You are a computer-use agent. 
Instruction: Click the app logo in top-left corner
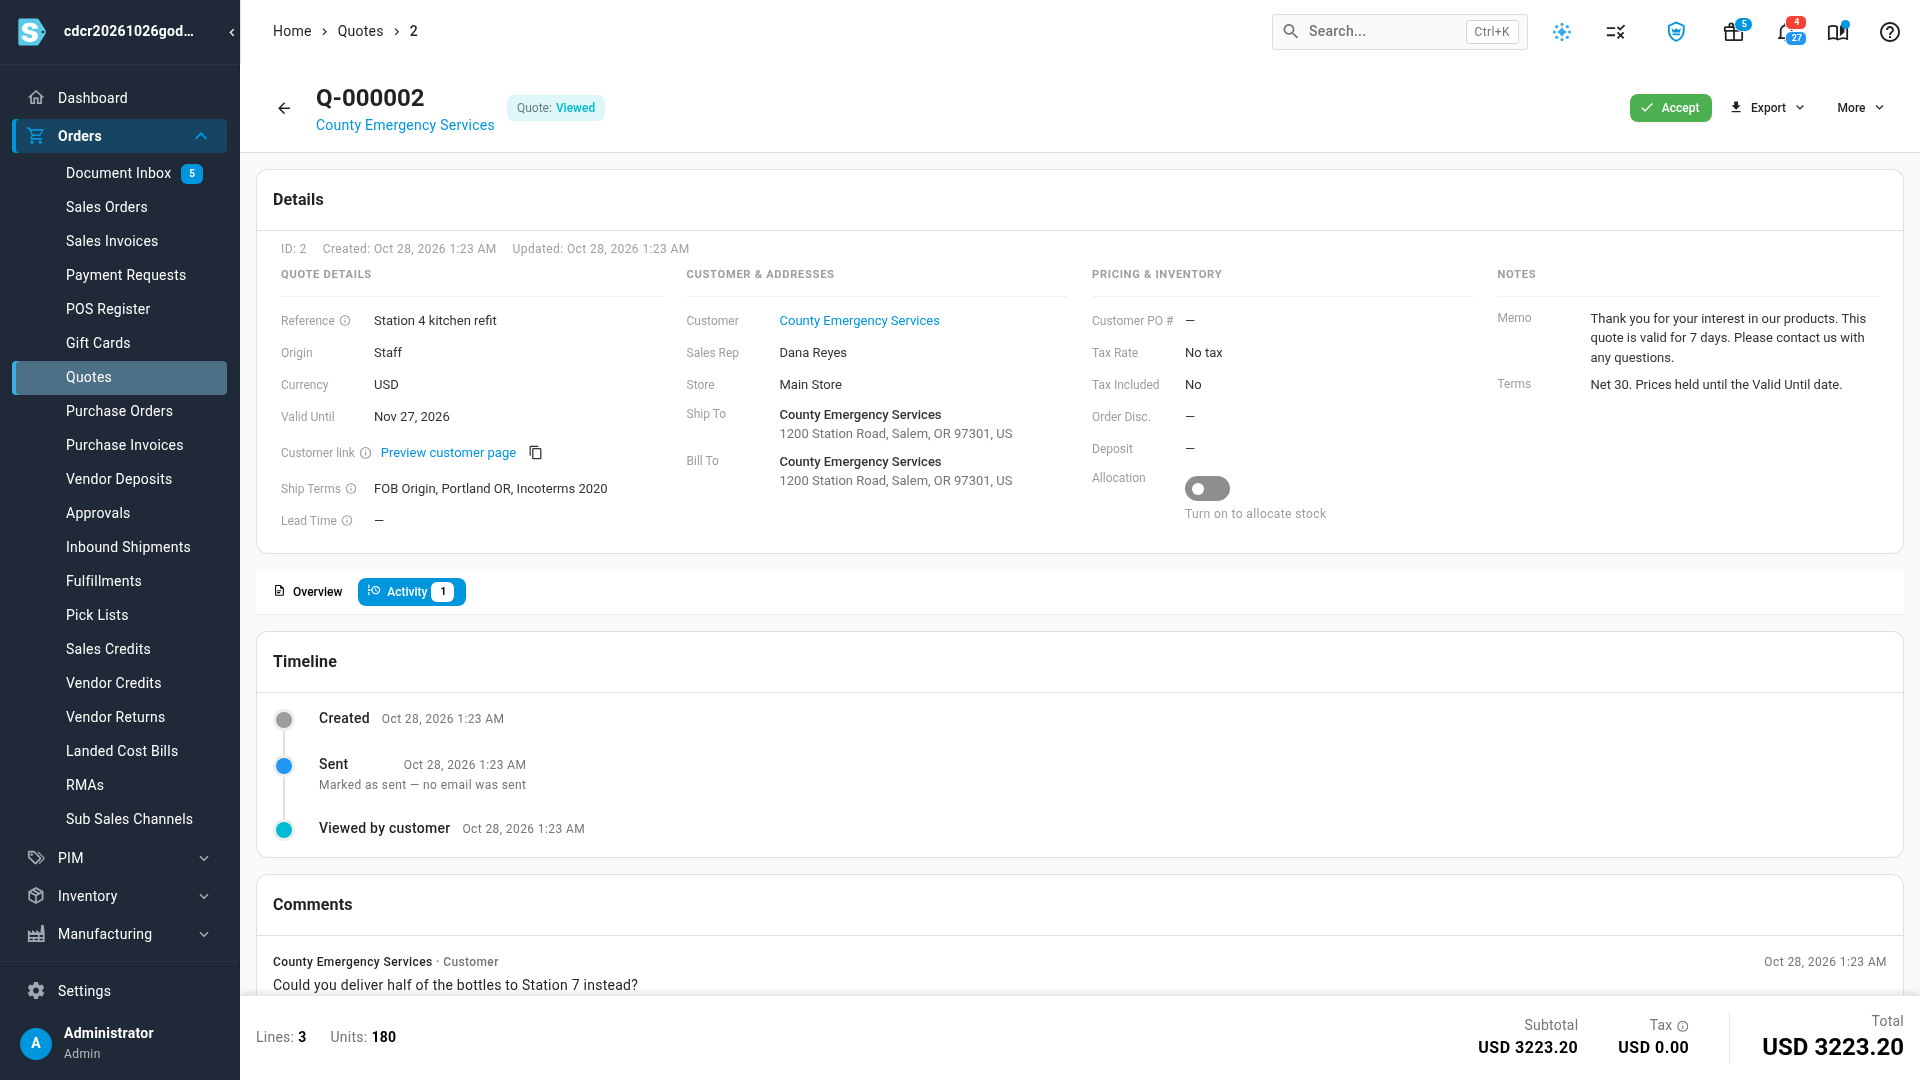tap(32, 32)
